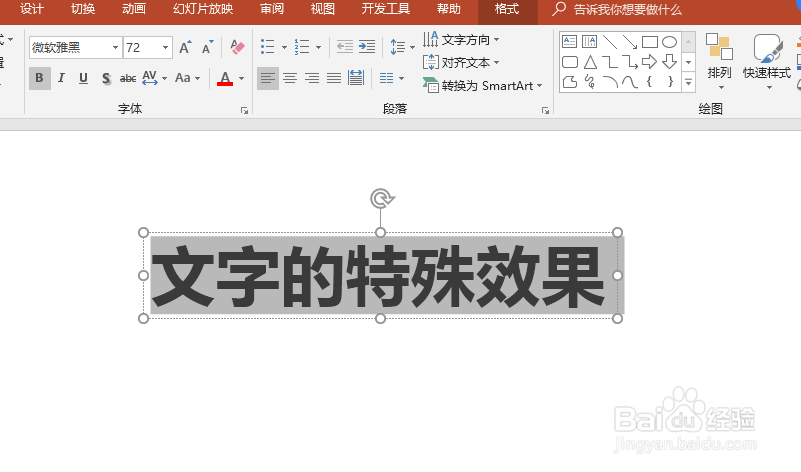Open 快速样式 Quick Styles gallery
801x472 pixels.
tap(767, 61)
